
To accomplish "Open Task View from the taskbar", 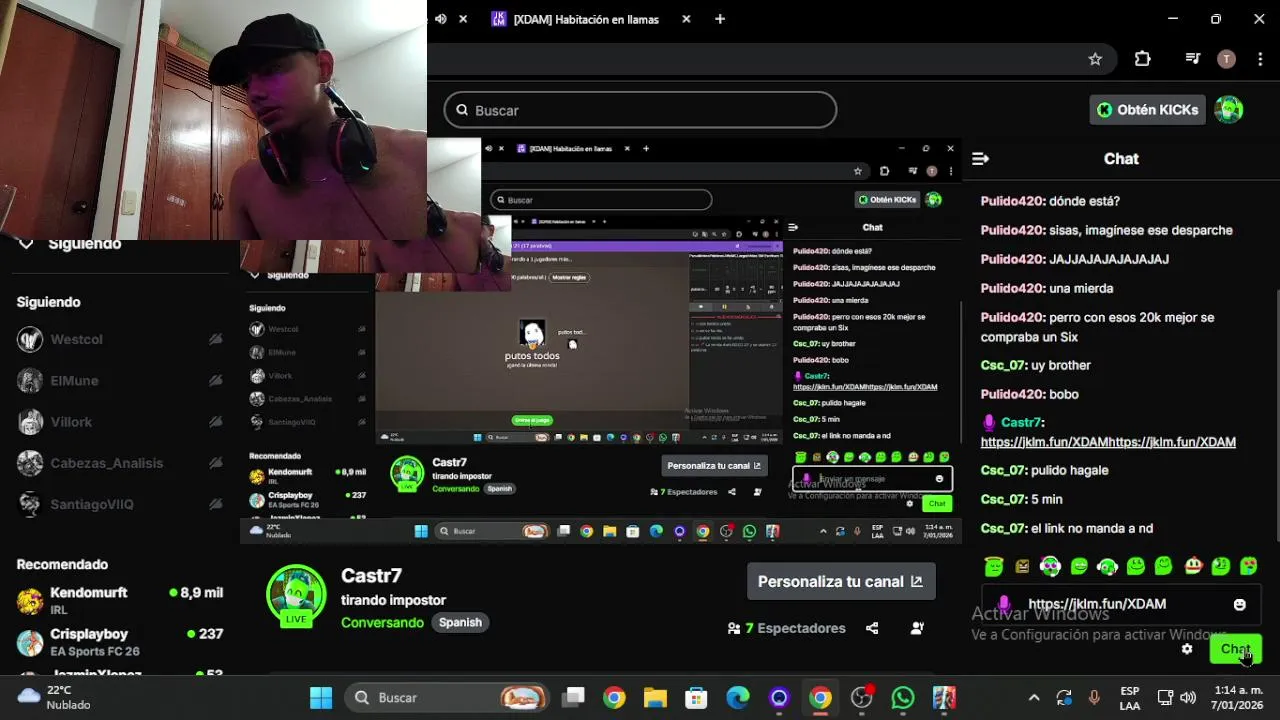I will tap(573, 697).
